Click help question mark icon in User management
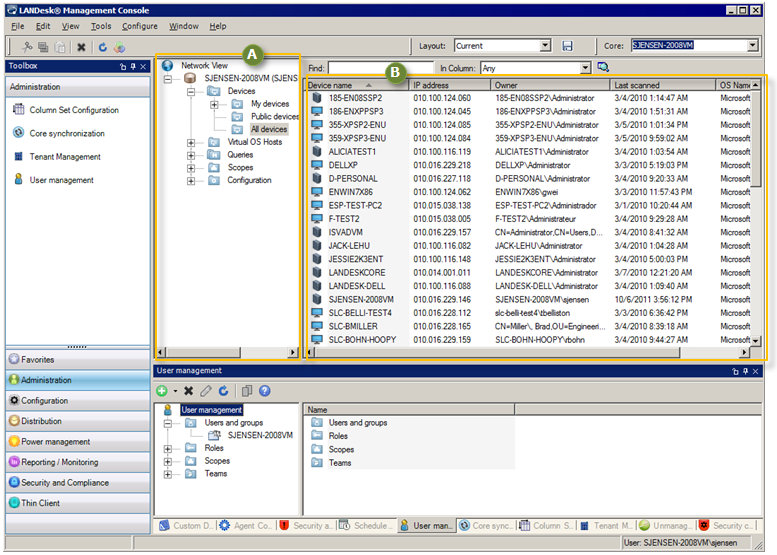 [x=265, y=391]
